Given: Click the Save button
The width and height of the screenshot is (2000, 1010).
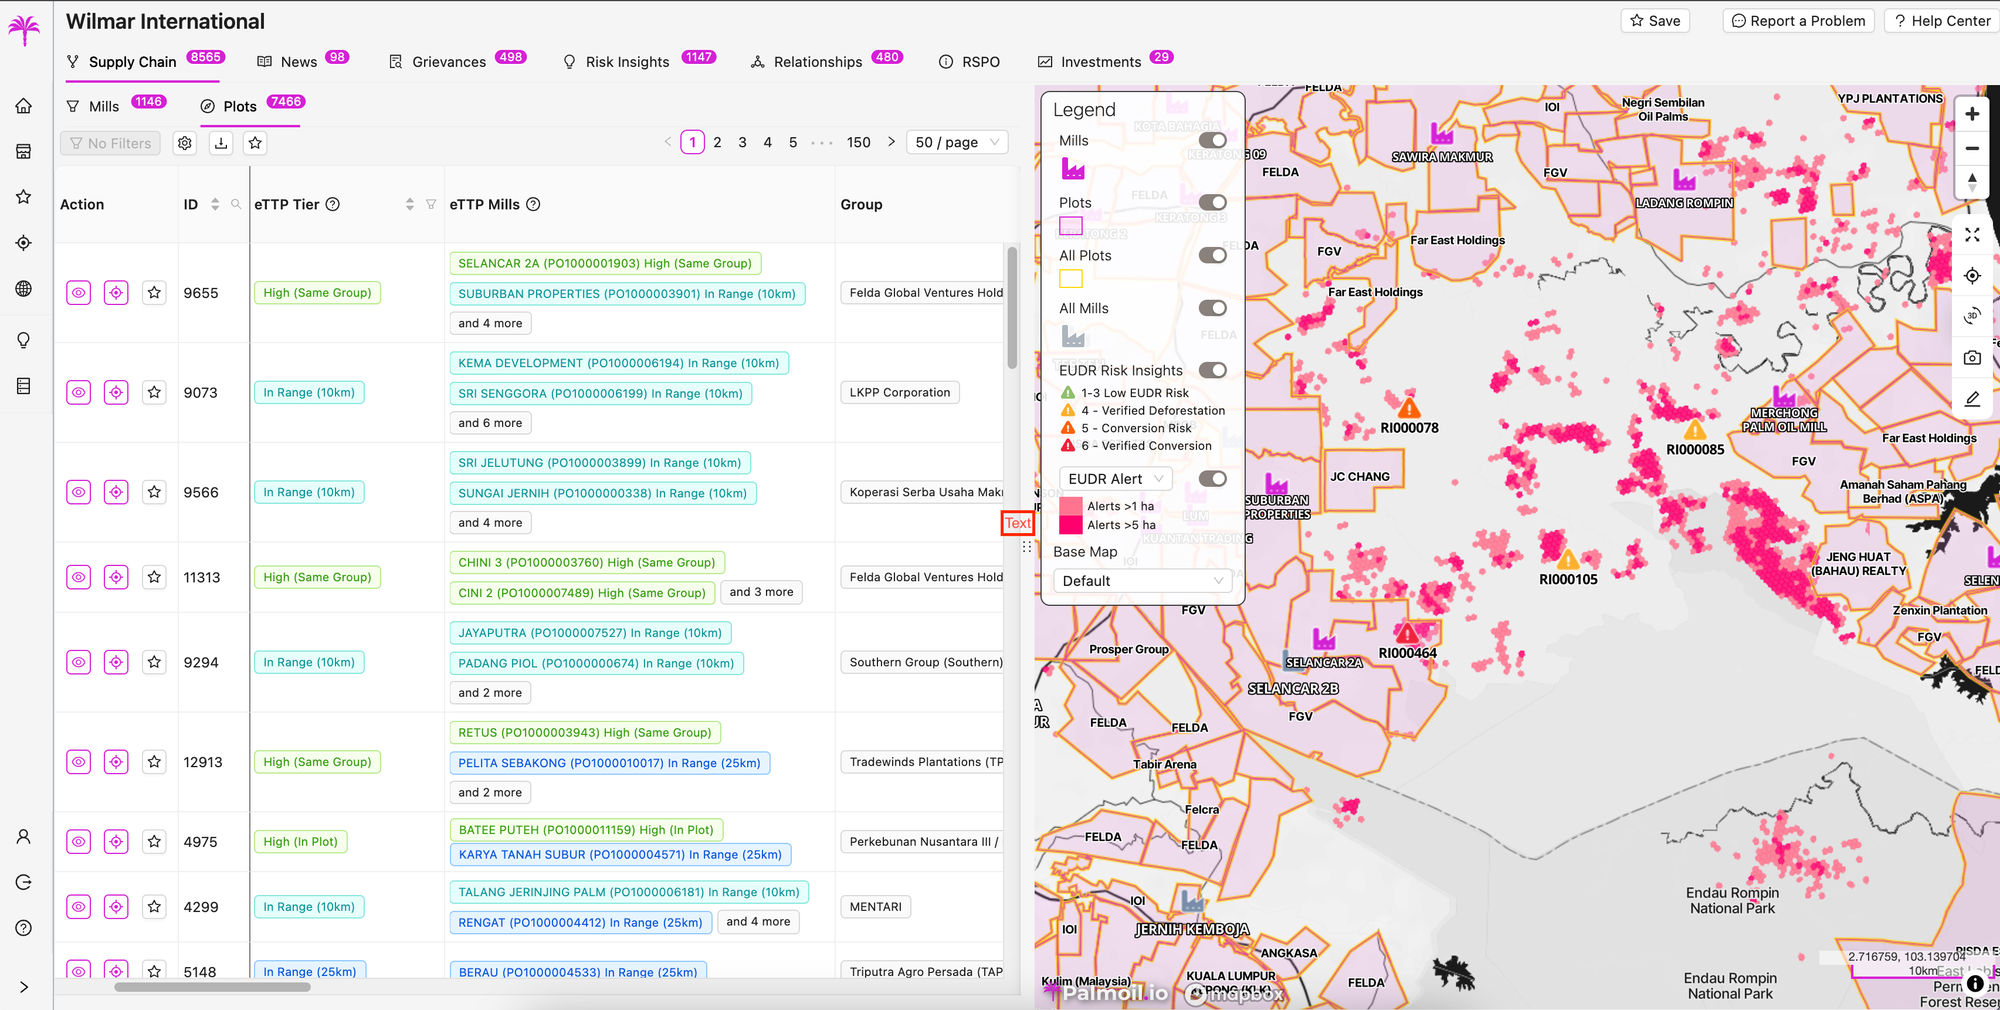Looking at the screenshot, I should pos(1655,21).
